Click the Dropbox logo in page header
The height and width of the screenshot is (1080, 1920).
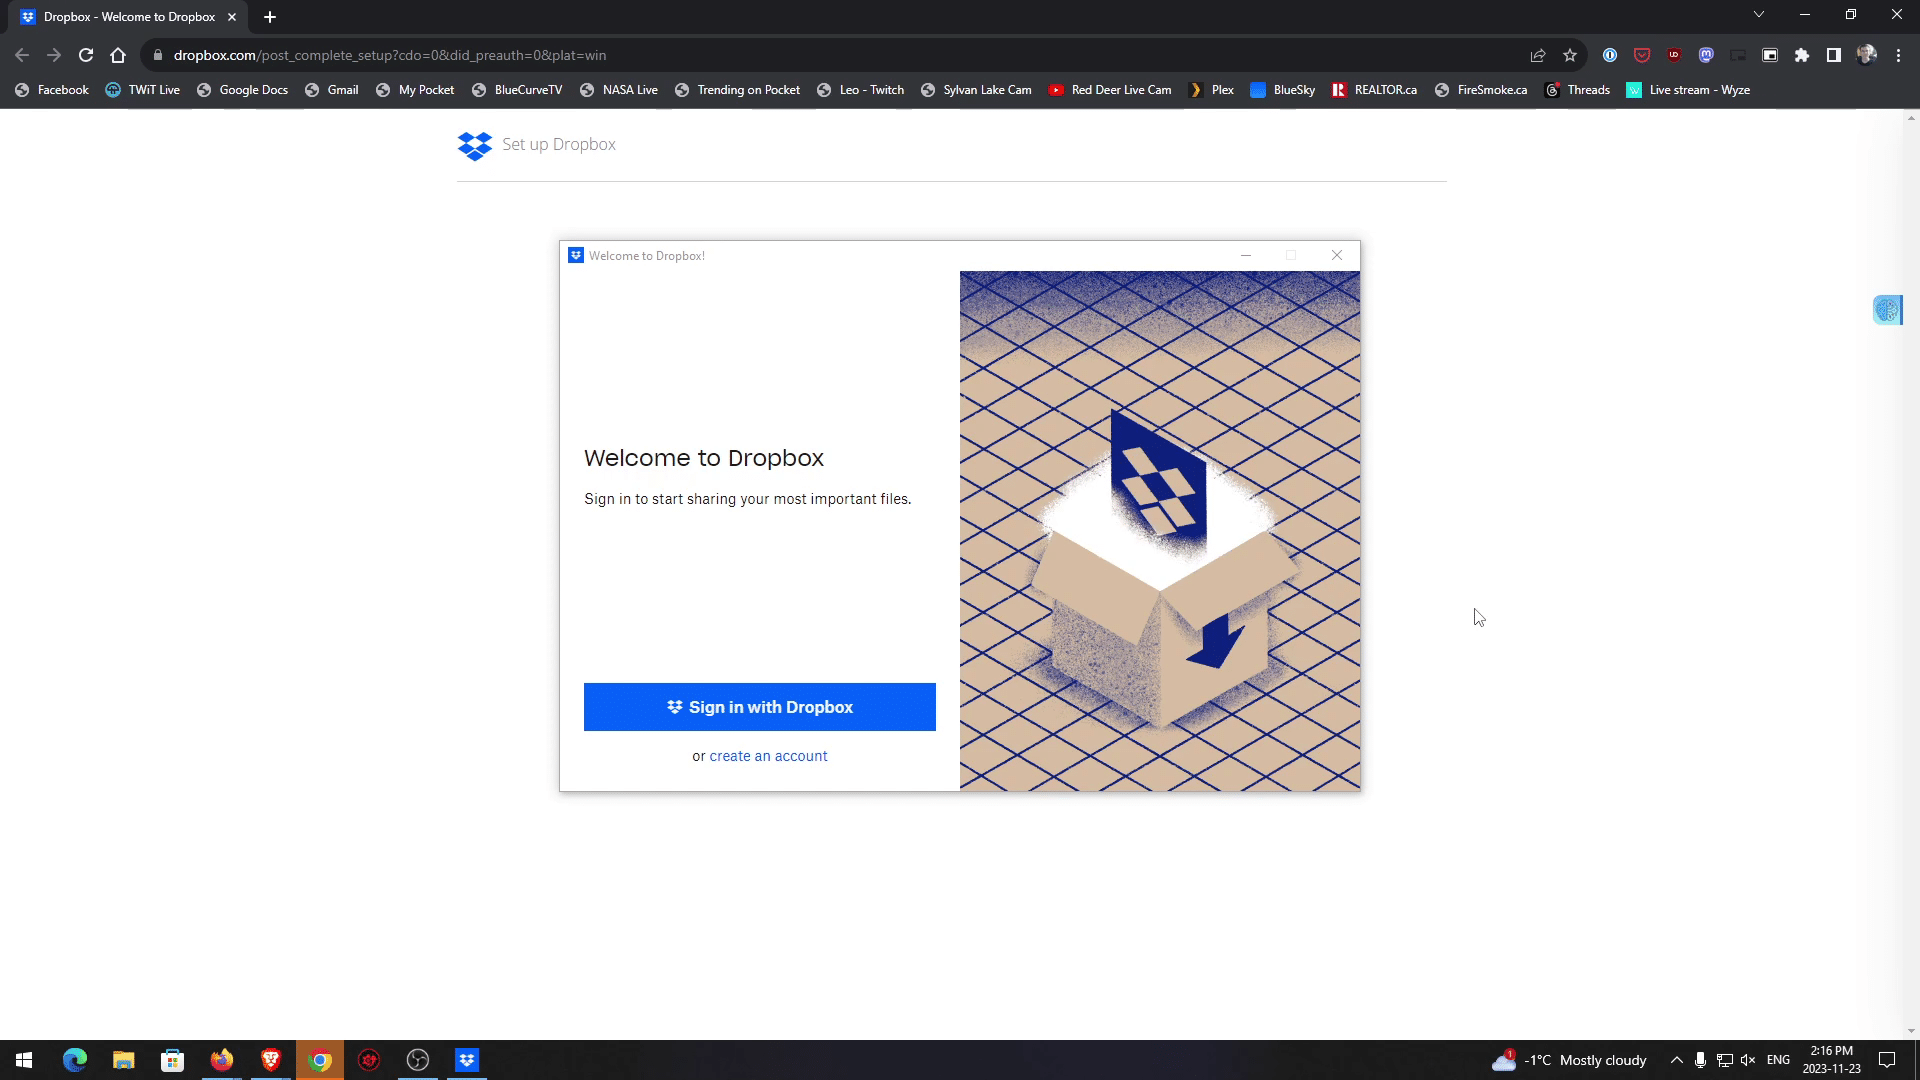(x=475, y=145)
